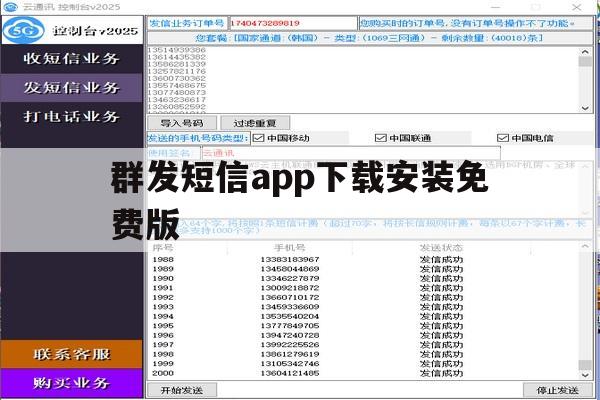Click list entry 13257821176
600x400 pixels.
176,71
